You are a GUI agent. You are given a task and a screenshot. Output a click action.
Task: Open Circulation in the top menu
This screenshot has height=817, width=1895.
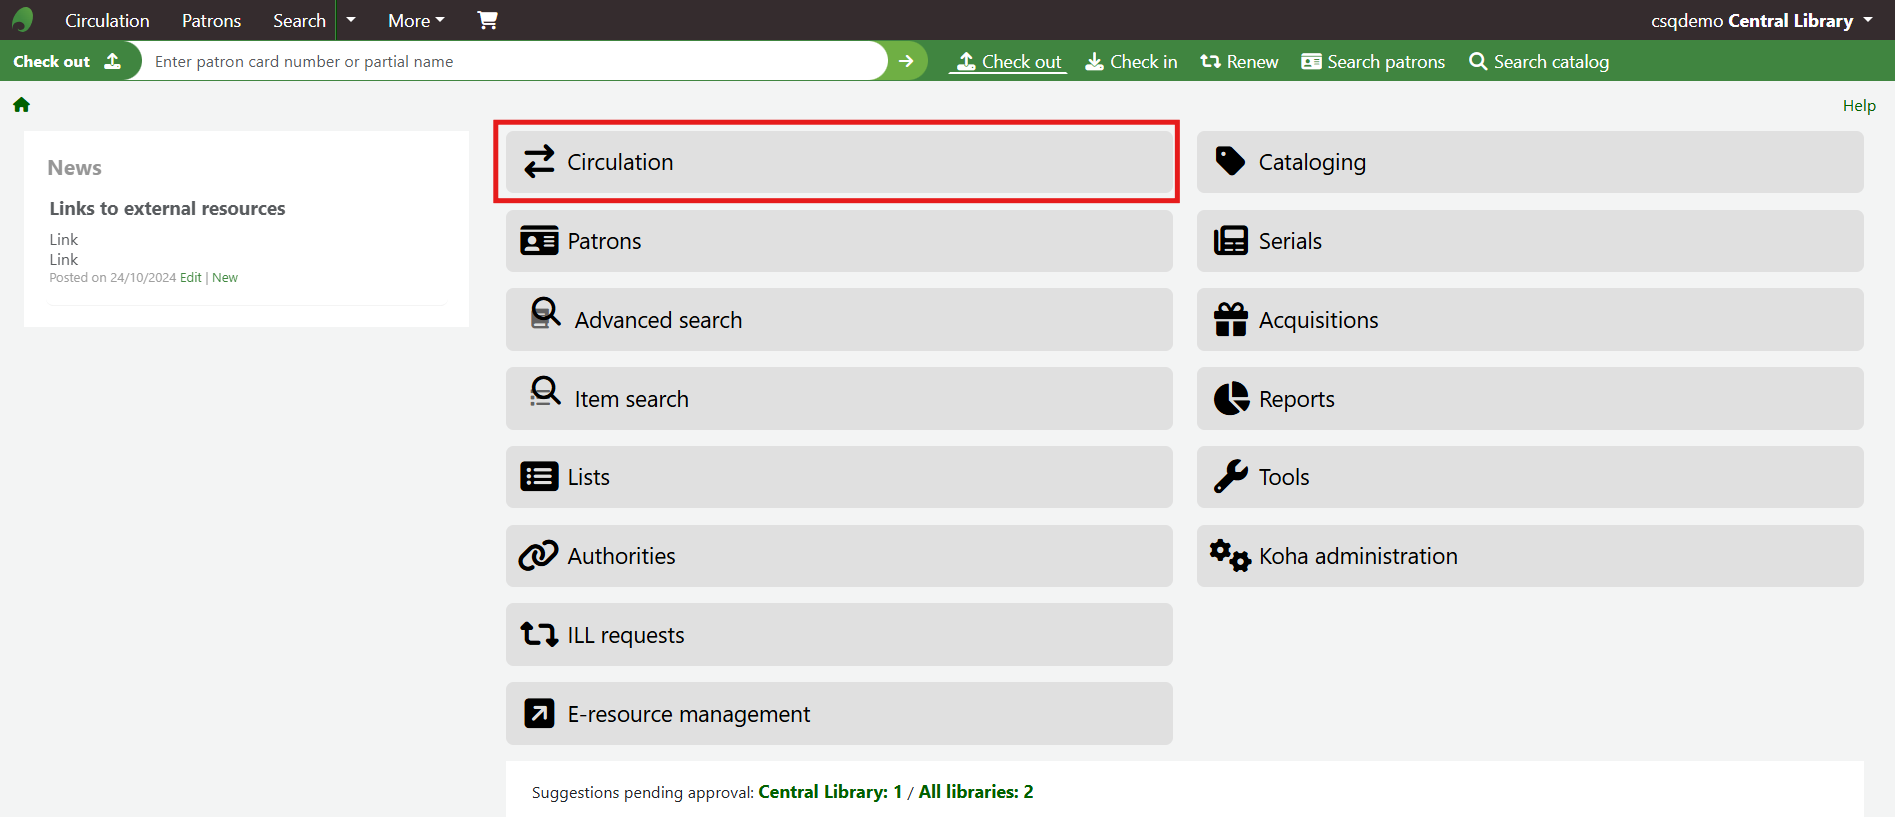(x=107, y=20)
